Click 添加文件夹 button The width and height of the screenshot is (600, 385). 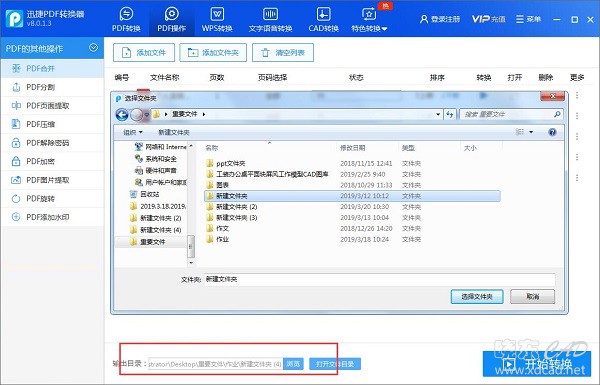[213, 52]
